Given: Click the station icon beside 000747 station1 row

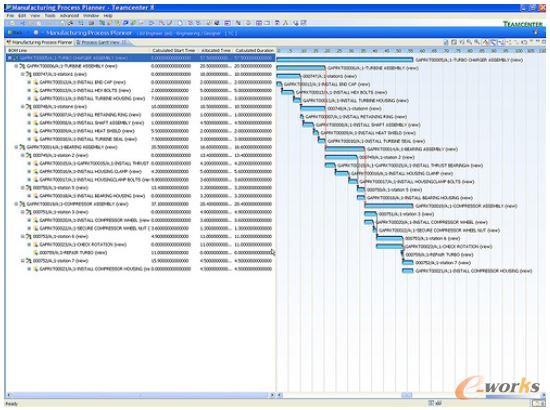Looking at the screenshot, I should (x=29, y=74).
